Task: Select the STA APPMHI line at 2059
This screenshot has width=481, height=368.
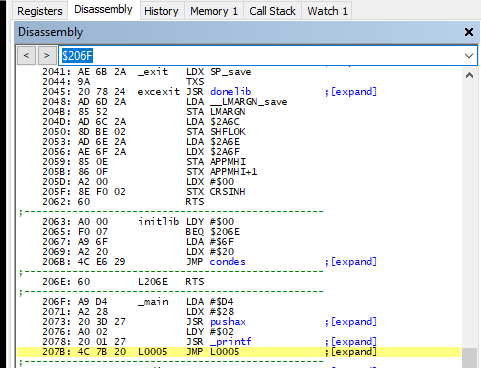Action: coord(144,162)
